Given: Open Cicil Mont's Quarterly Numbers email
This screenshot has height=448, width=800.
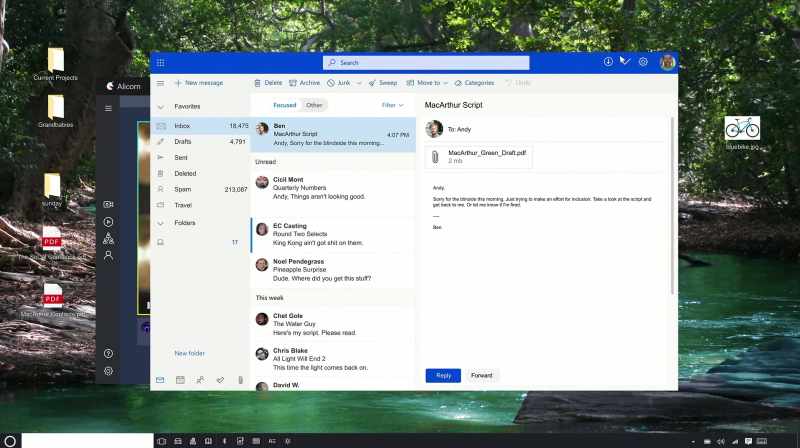Looking at the screenshot, I should click(333, 188).
